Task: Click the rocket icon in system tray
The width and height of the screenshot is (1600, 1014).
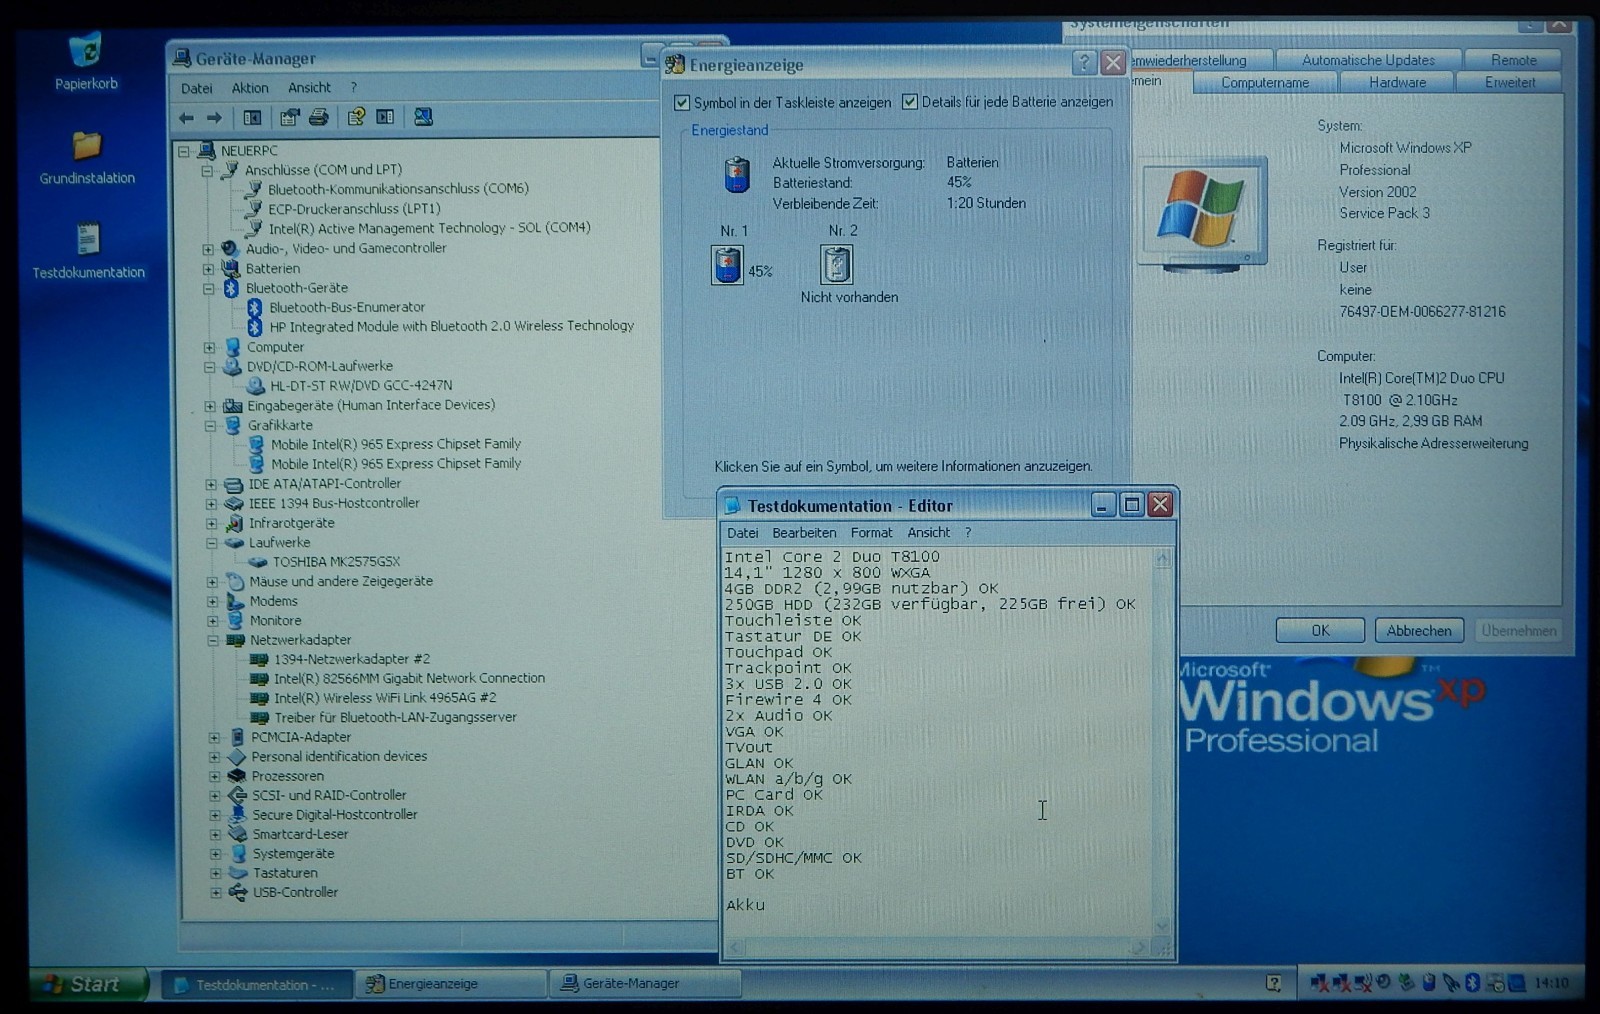Action: pyautogui.click(x=1450, y=983)
